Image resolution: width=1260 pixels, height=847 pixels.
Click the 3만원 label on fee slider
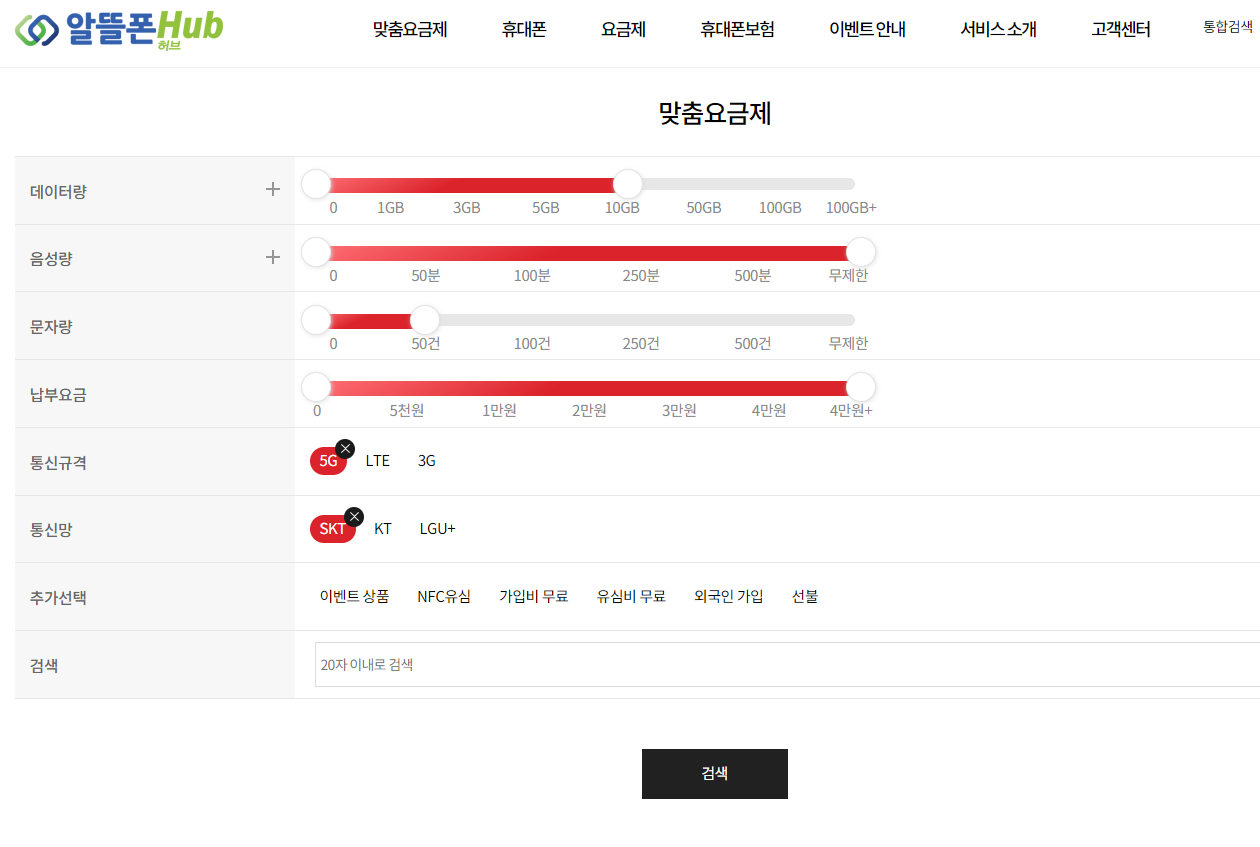coord(679,411)
